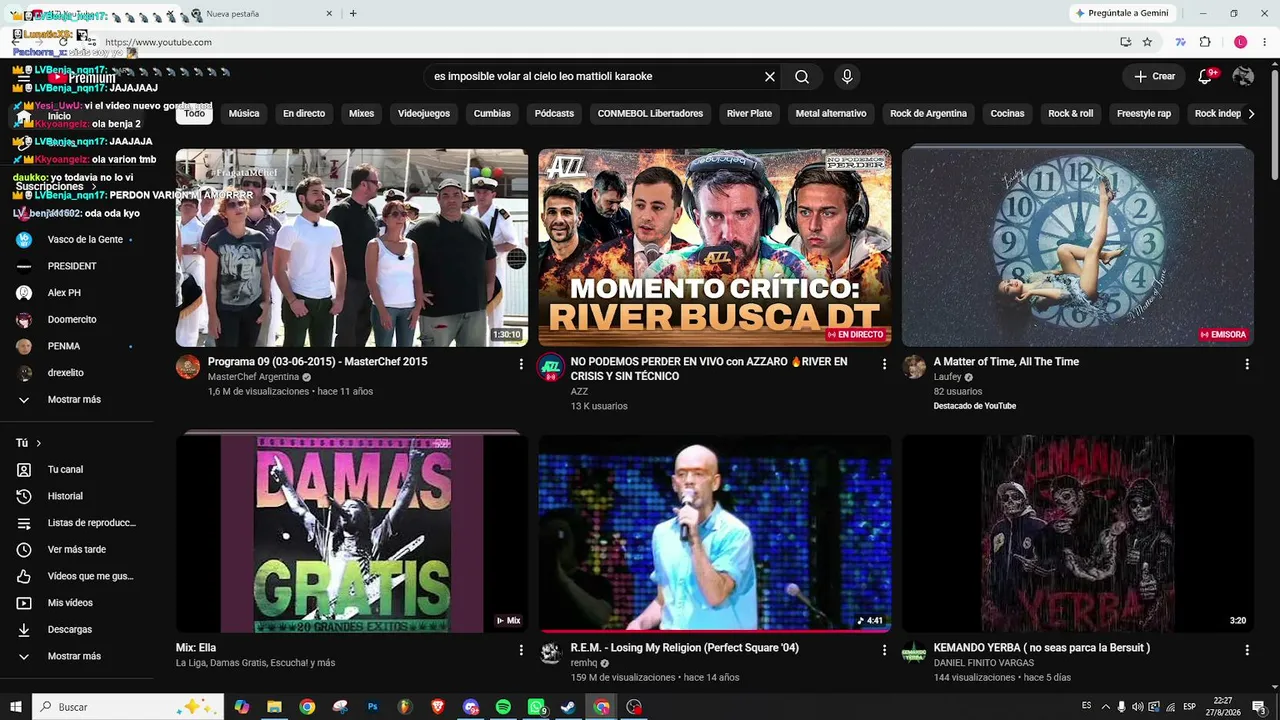Start voice search with the microphone

pos(847,77)
